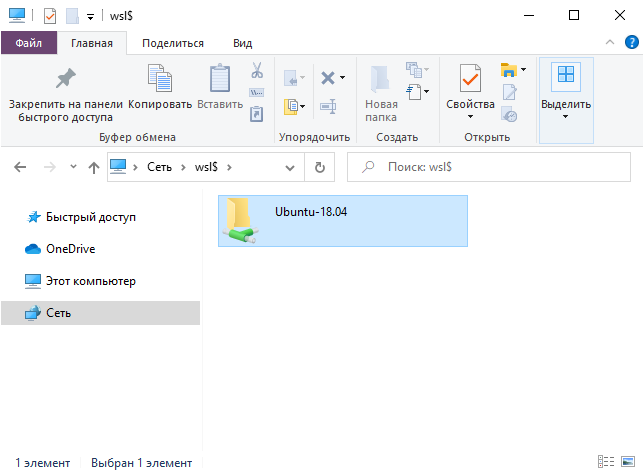Viewport: 644px width, 475px height.
Task: Click the Refresh icon beside address bar
Action: 320,167
